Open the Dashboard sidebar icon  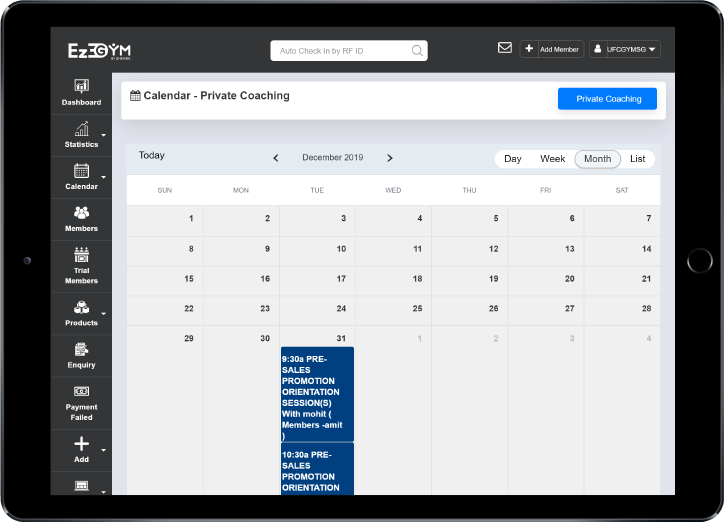coord(81,86)
